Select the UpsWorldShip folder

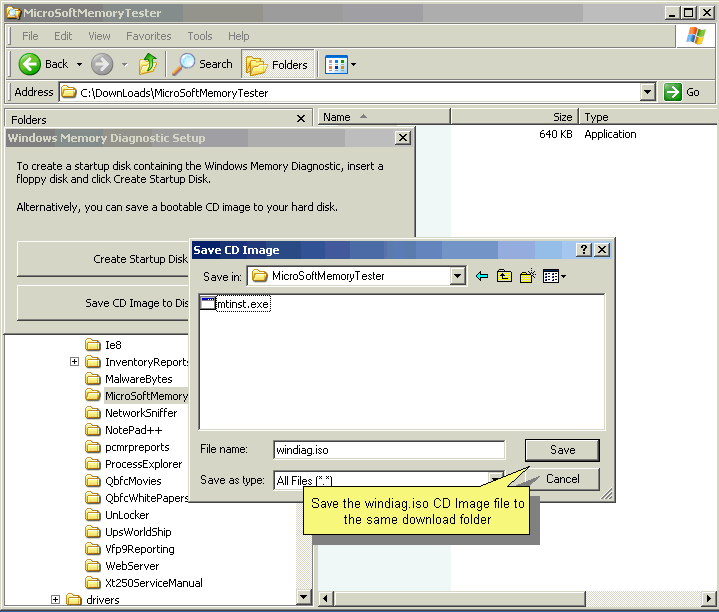(x=128, y=532)
